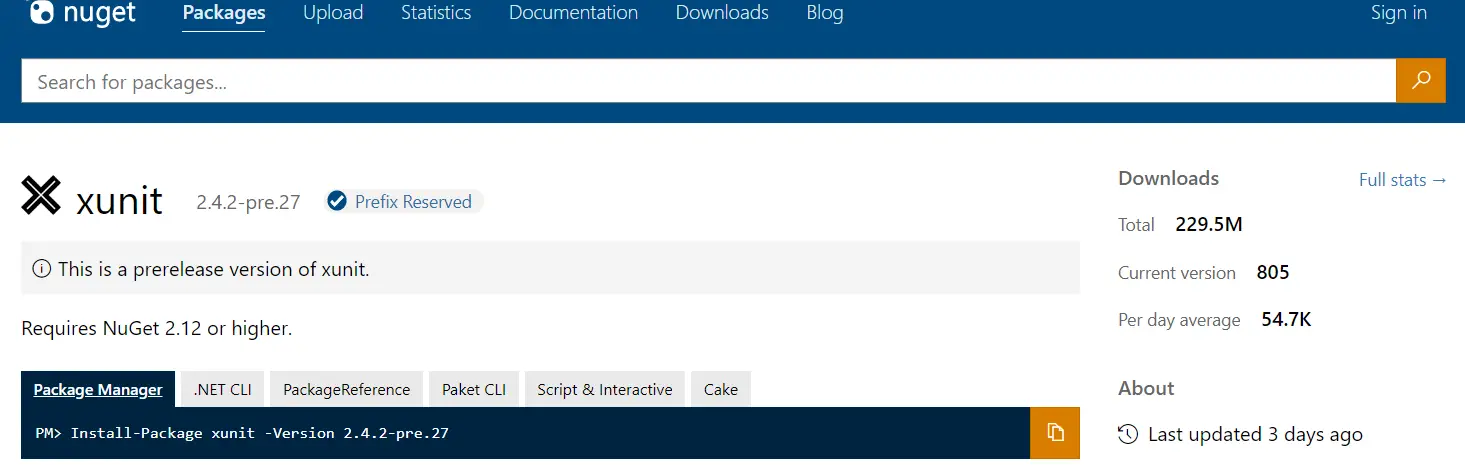Click the Sign in link
The width and height of the screenshot is (1465, 465).
coord(1398,13)
